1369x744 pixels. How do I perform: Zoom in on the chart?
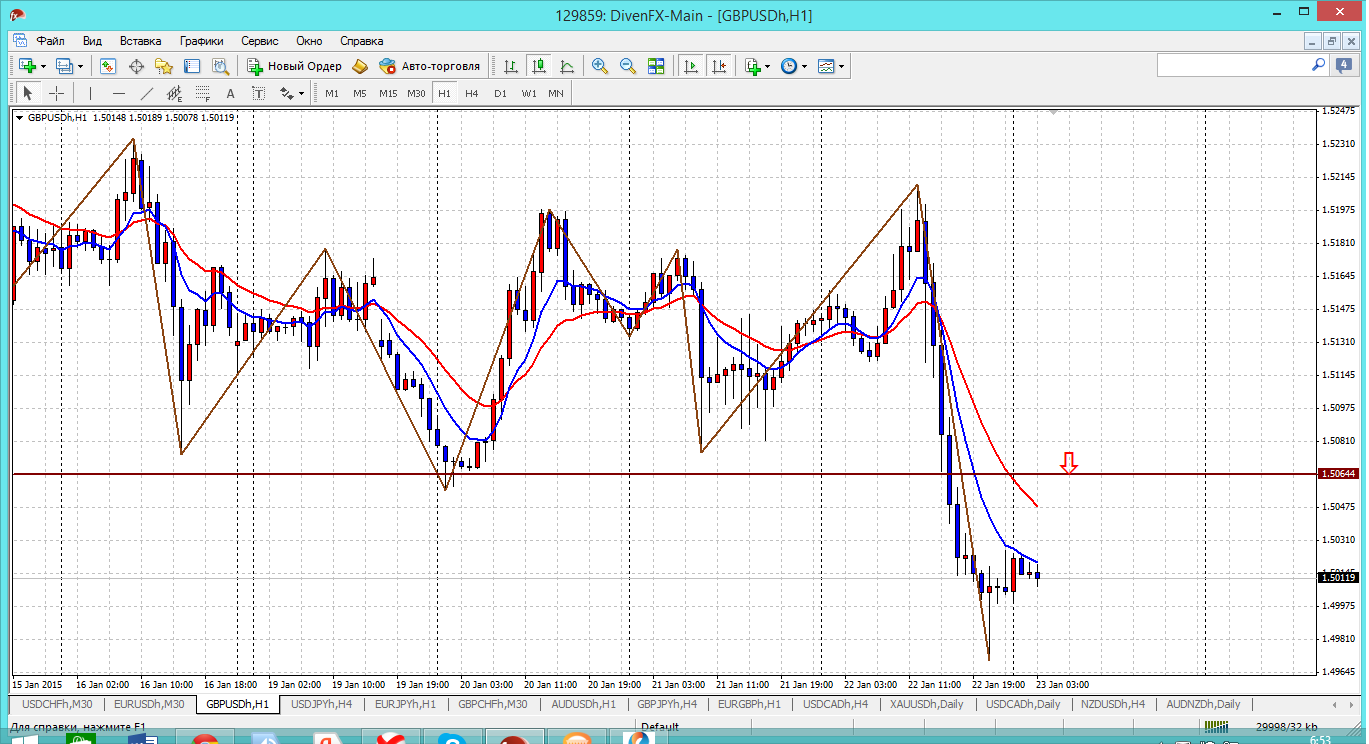tap(600, 66)
